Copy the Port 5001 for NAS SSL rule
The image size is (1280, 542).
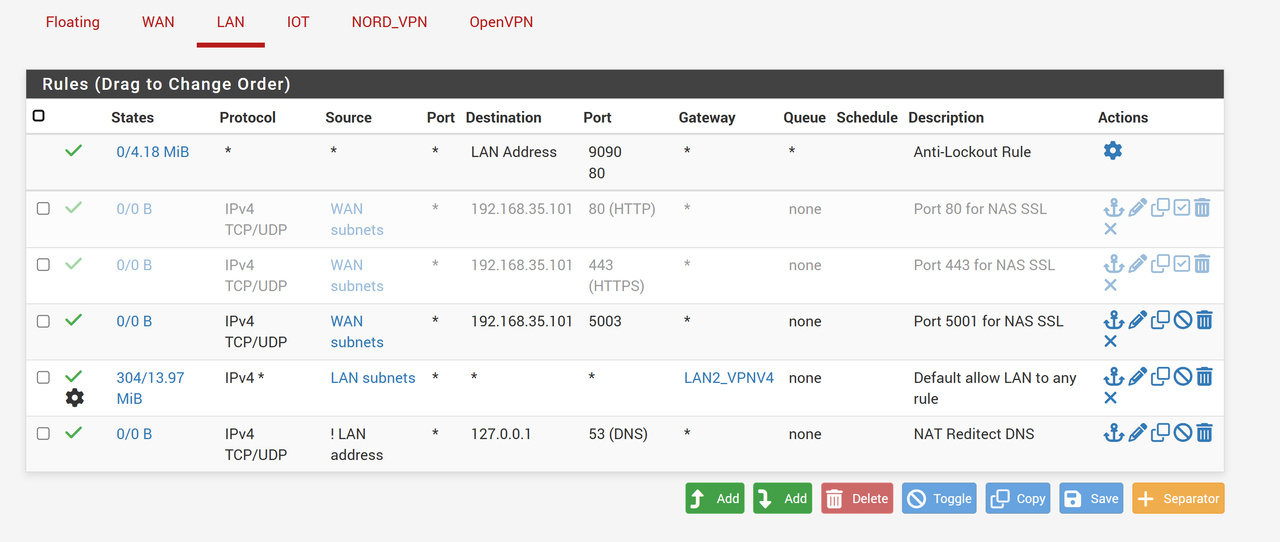pyautogui.click(x=1160, y=320)
